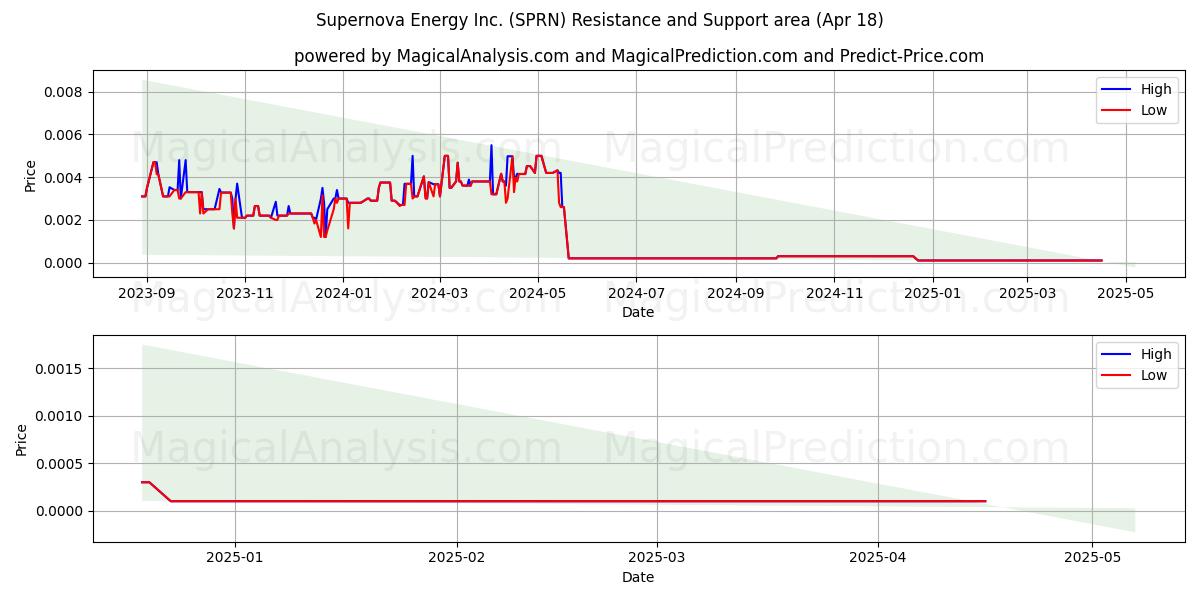Click the '2025-05' x-axis label in the bottom chart
The height and width of the screenshot is (600, 1200).
tap(1093, 558)
